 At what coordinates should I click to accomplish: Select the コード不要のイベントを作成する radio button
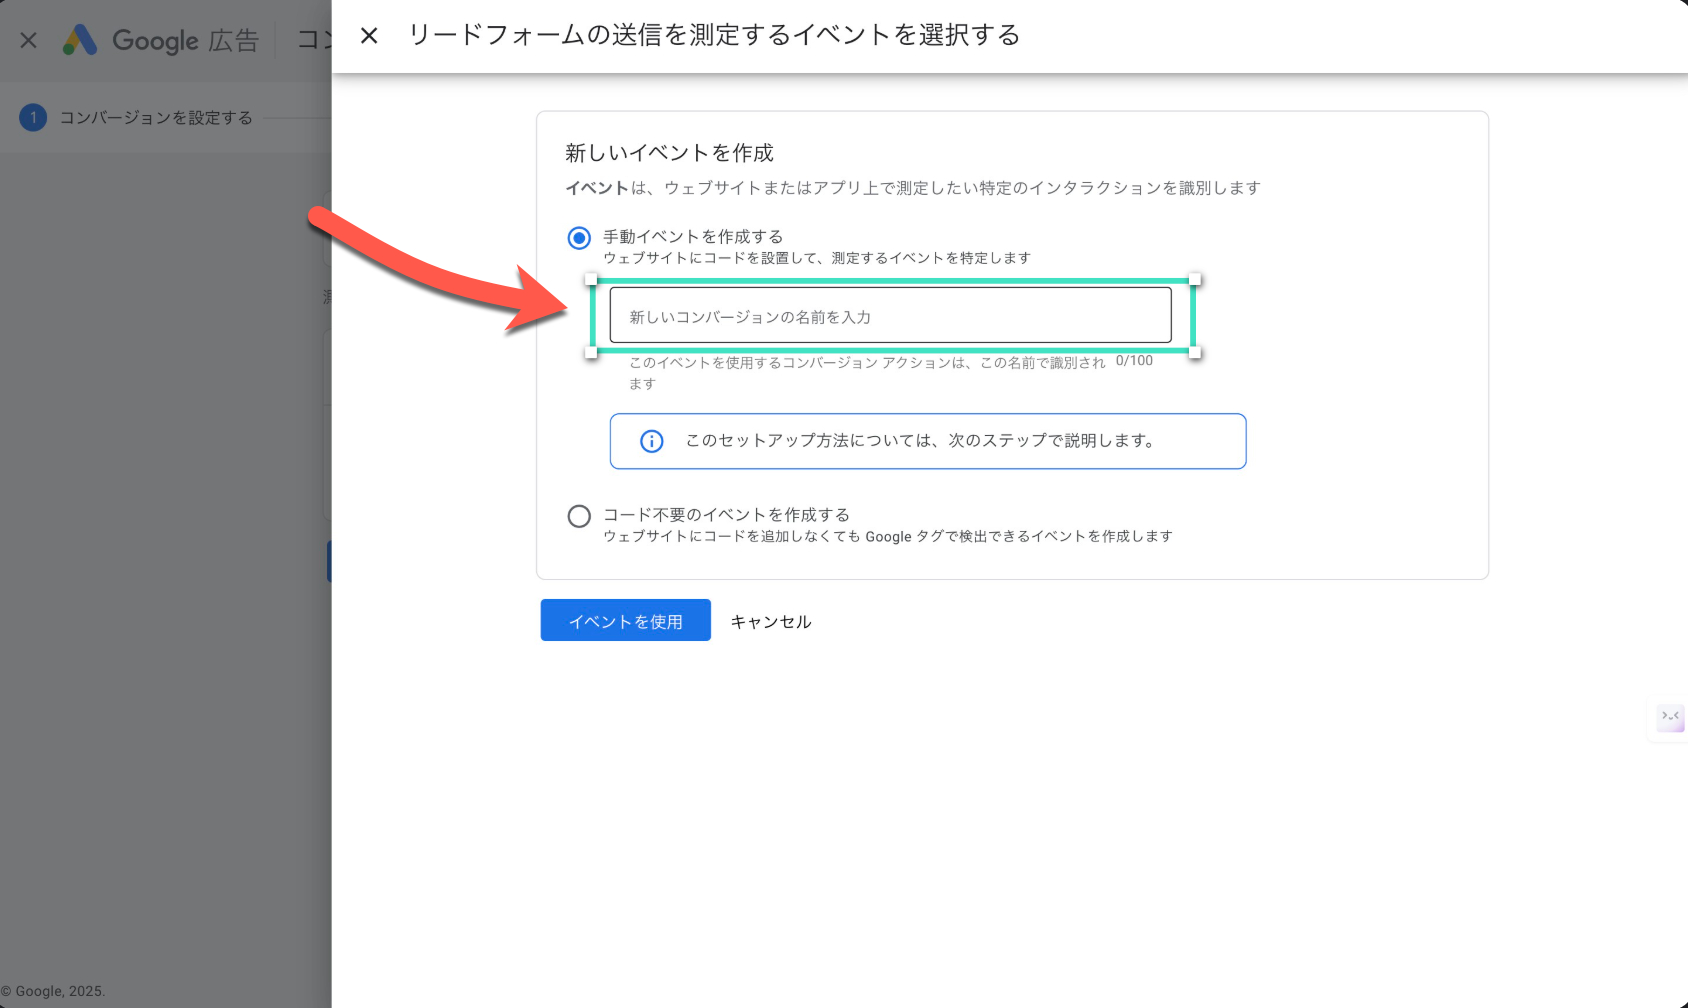(579, 516)
